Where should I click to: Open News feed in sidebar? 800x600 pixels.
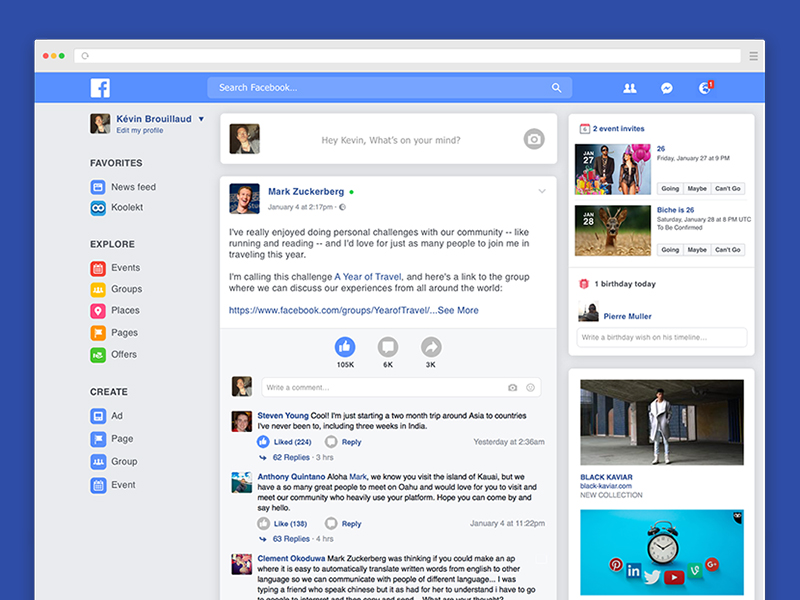pyautogui.click(x=134, y=187)
